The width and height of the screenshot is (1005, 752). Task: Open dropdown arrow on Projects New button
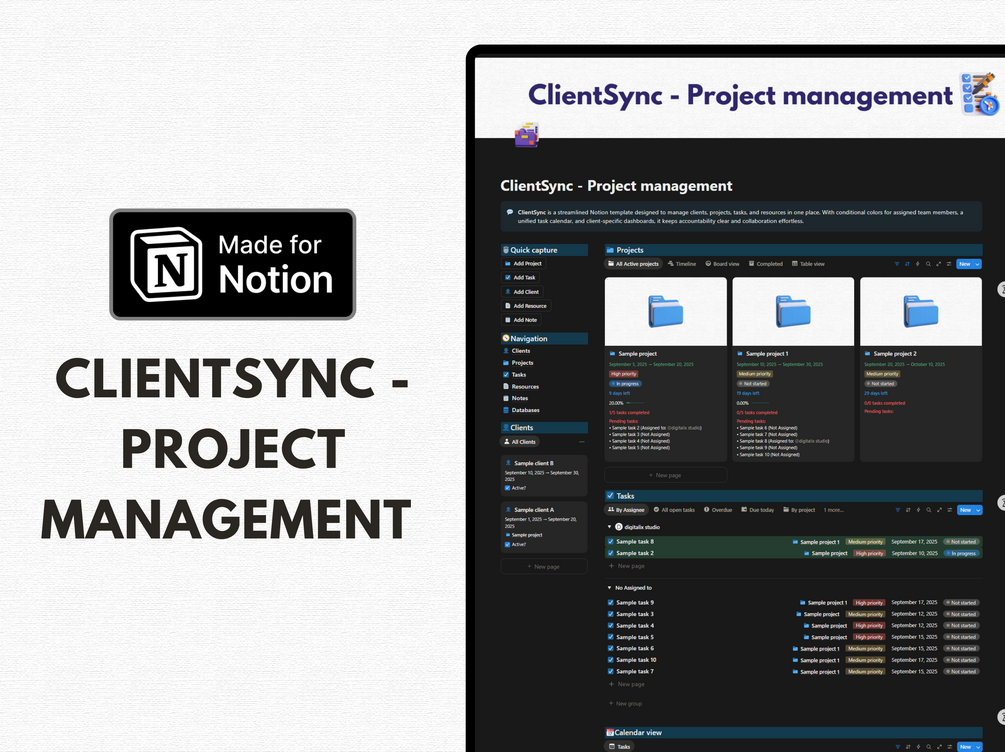coord(977,264)
